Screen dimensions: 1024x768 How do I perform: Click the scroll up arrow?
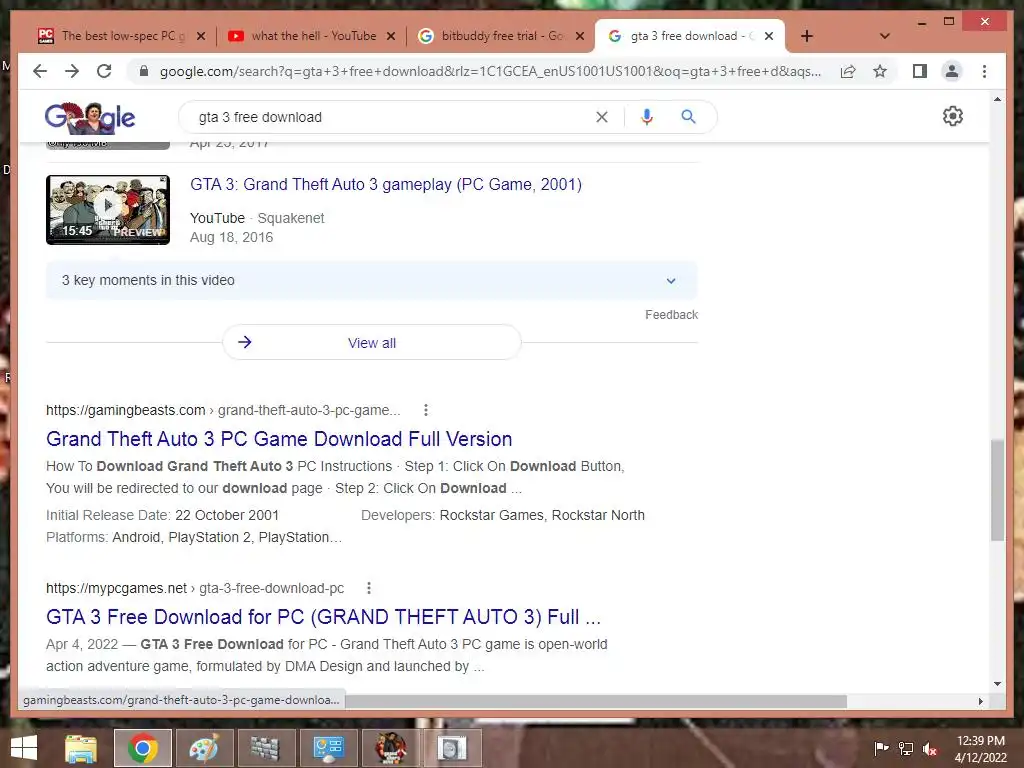[x=997, y=99]
